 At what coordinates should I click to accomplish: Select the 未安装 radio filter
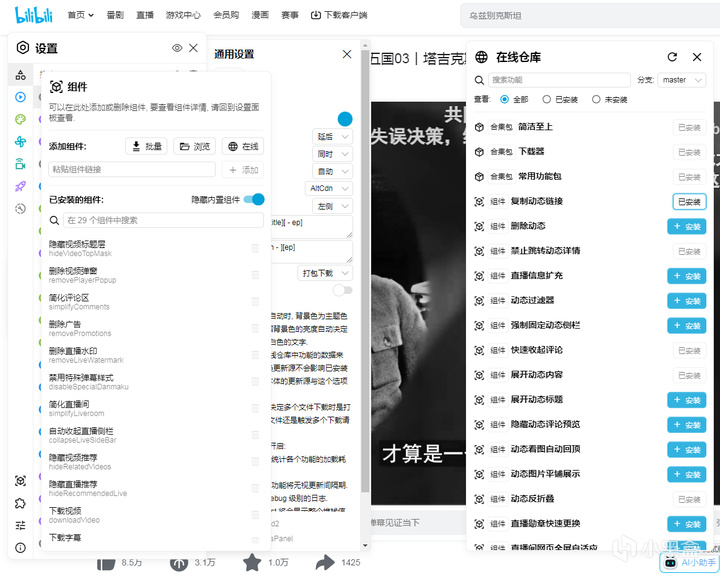pos(596,99)
